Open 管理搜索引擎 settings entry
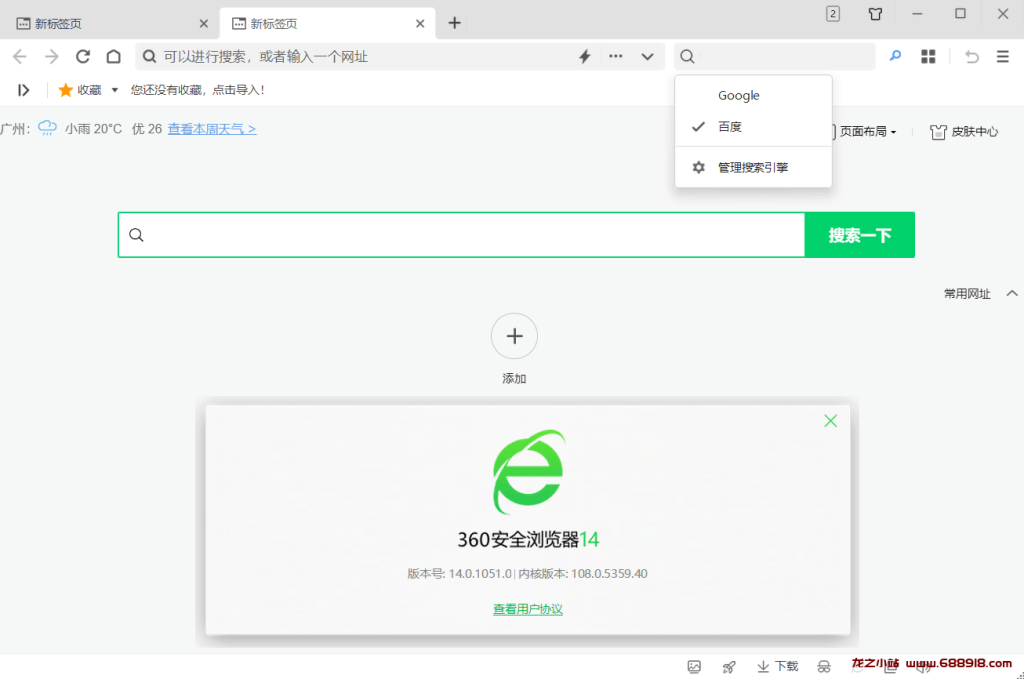 [753, 167]
